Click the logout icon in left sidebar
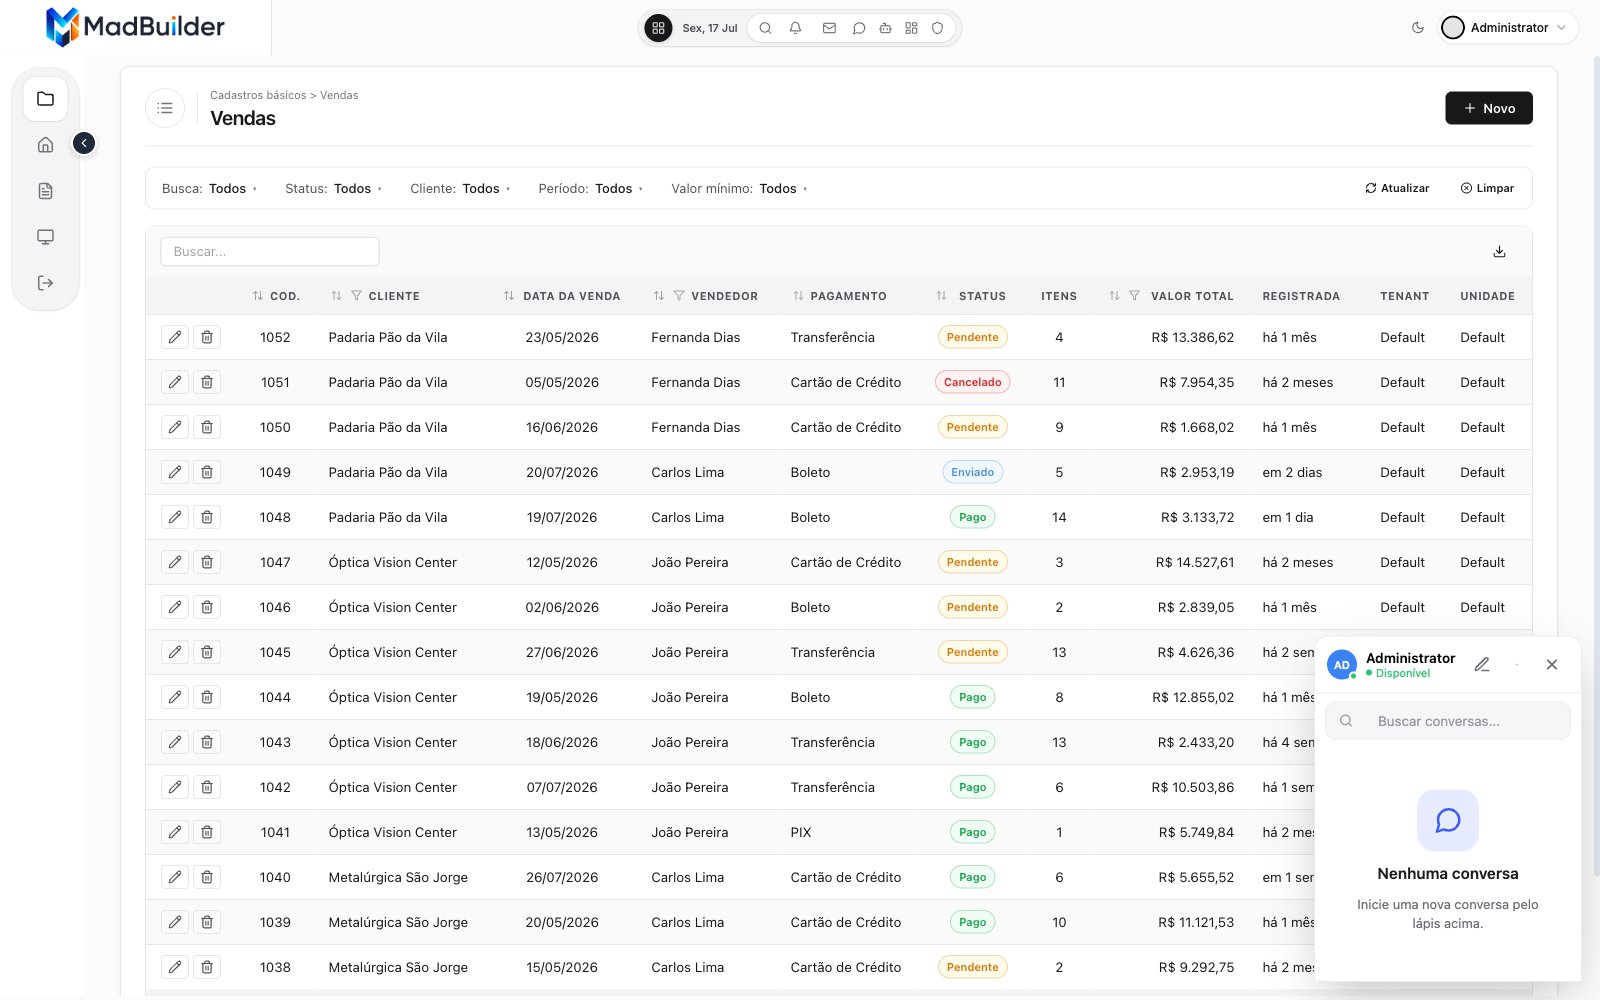 pyautogui.click(x=45, y=283)
